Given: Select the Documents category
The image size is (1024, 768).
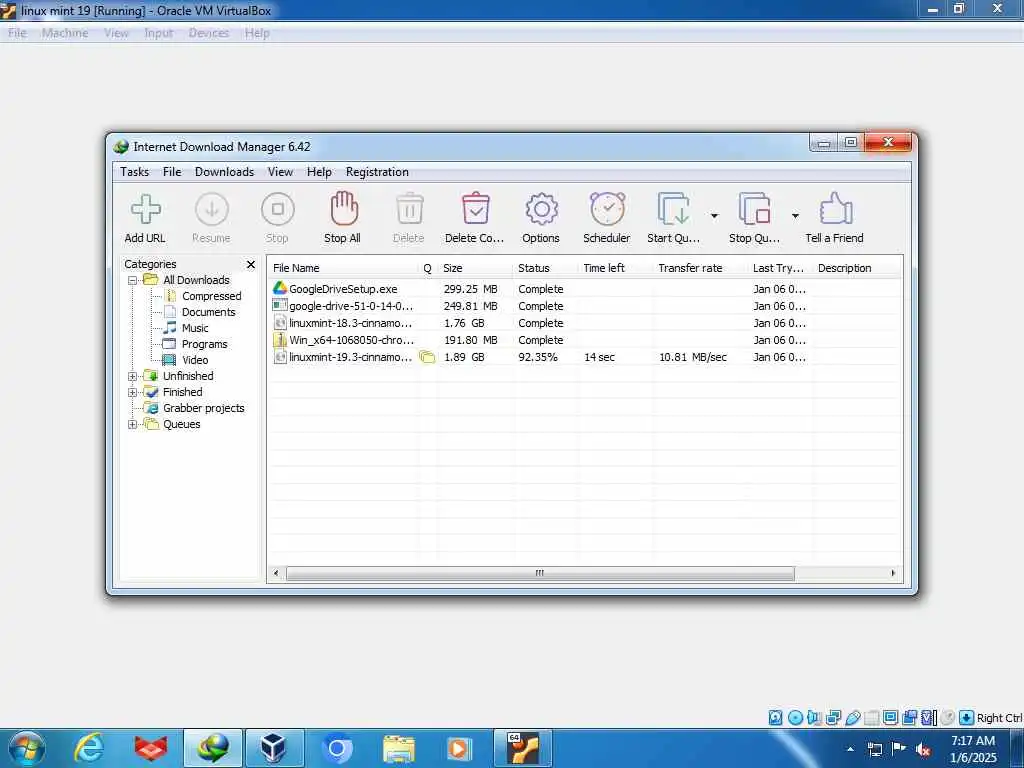Looking at the screenshot, I should 208,312.
